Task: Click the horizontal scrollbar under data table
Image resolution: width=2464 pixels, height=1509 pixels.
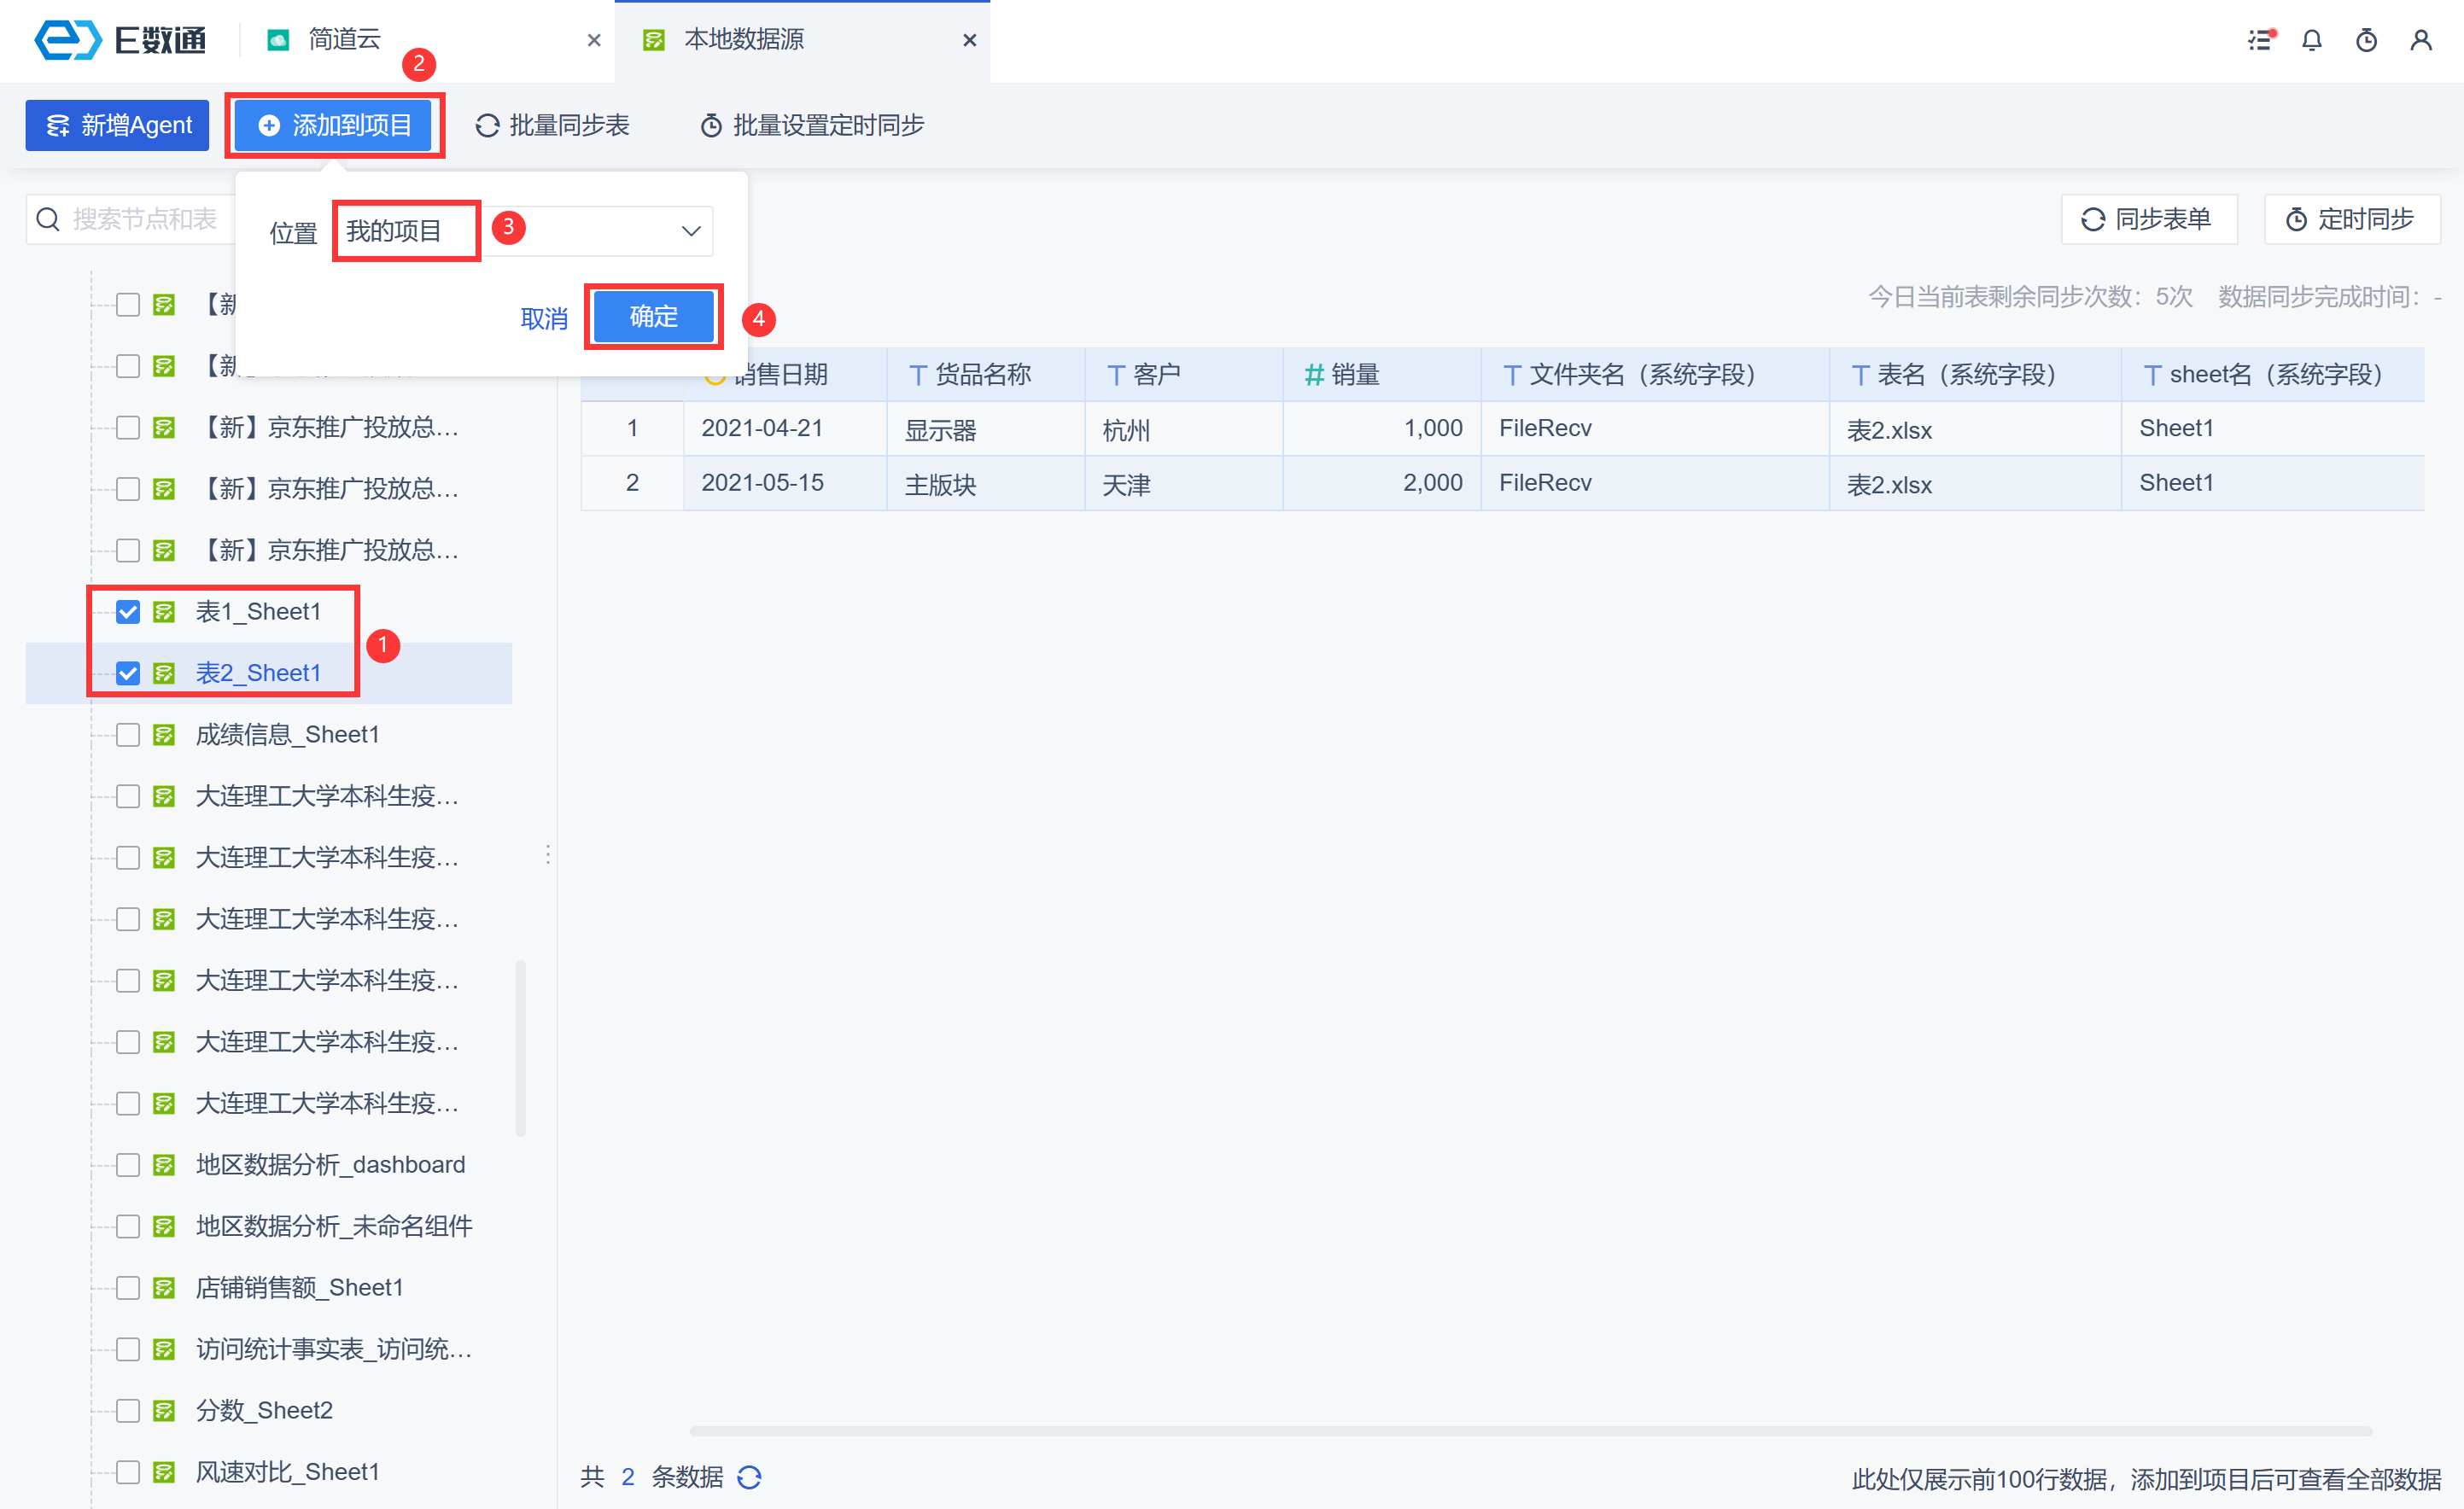Action: point(1530,1431)
